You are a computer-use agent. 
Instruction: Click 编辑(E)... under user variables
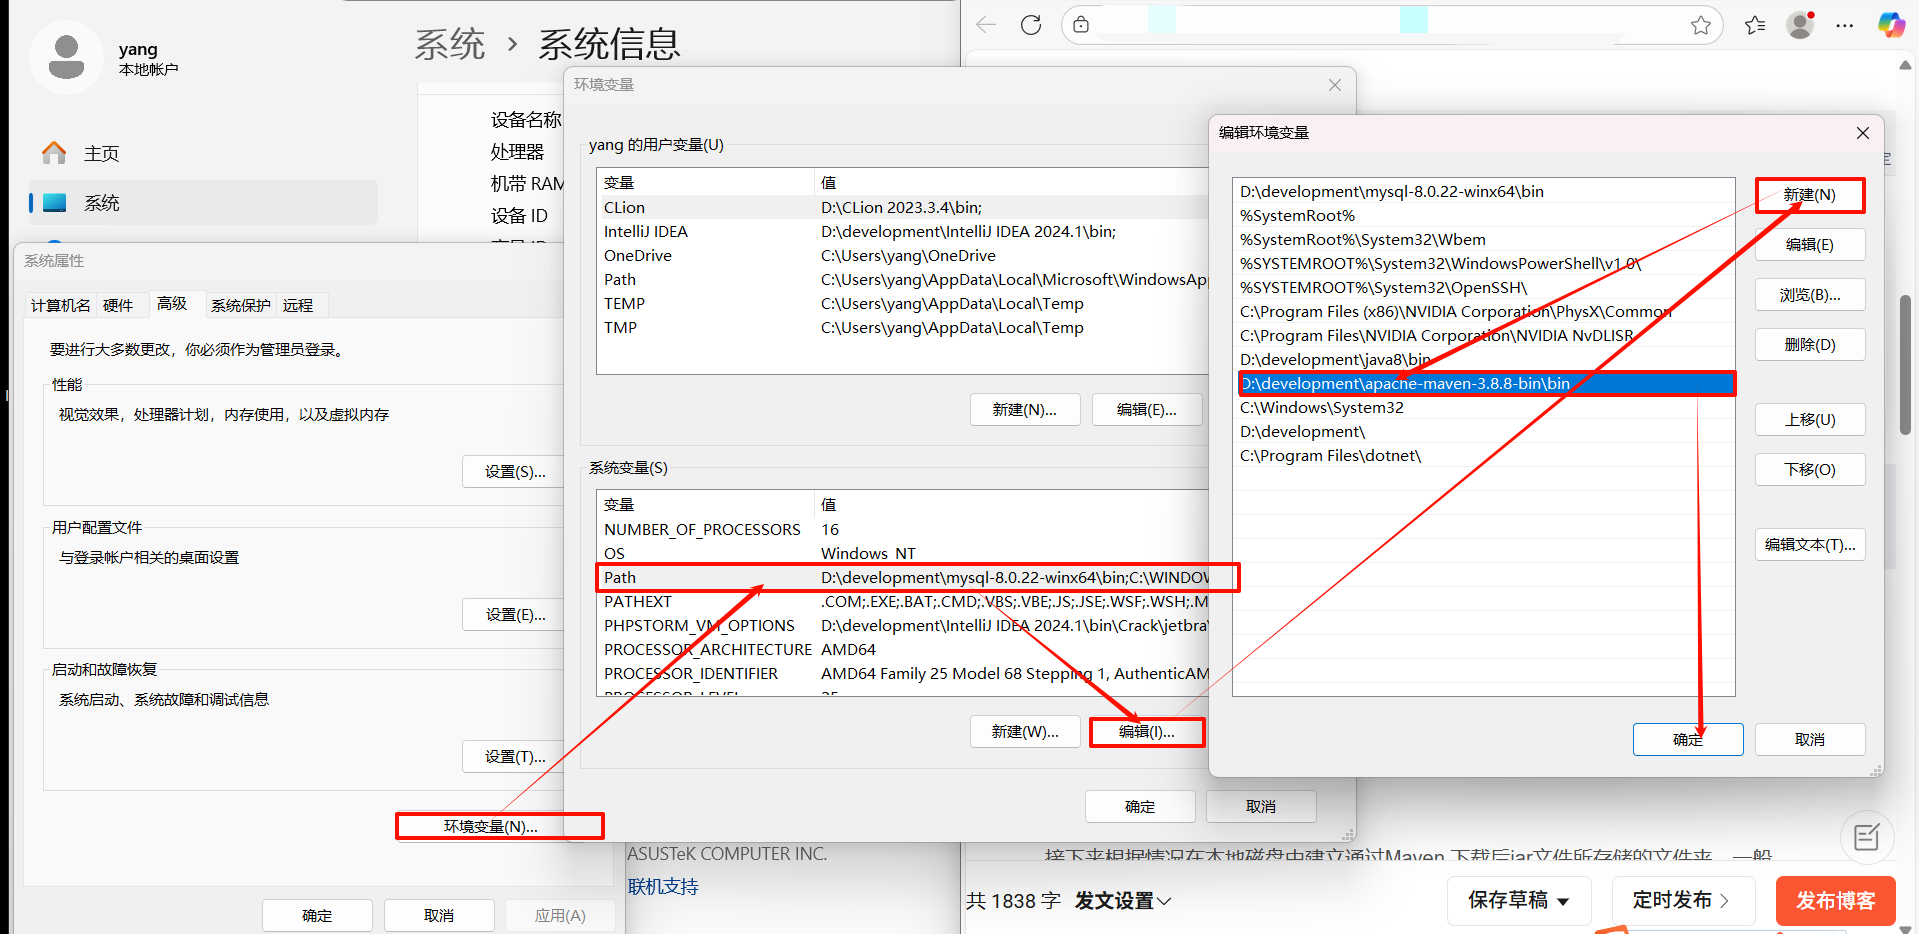(x=1147, y=410)
